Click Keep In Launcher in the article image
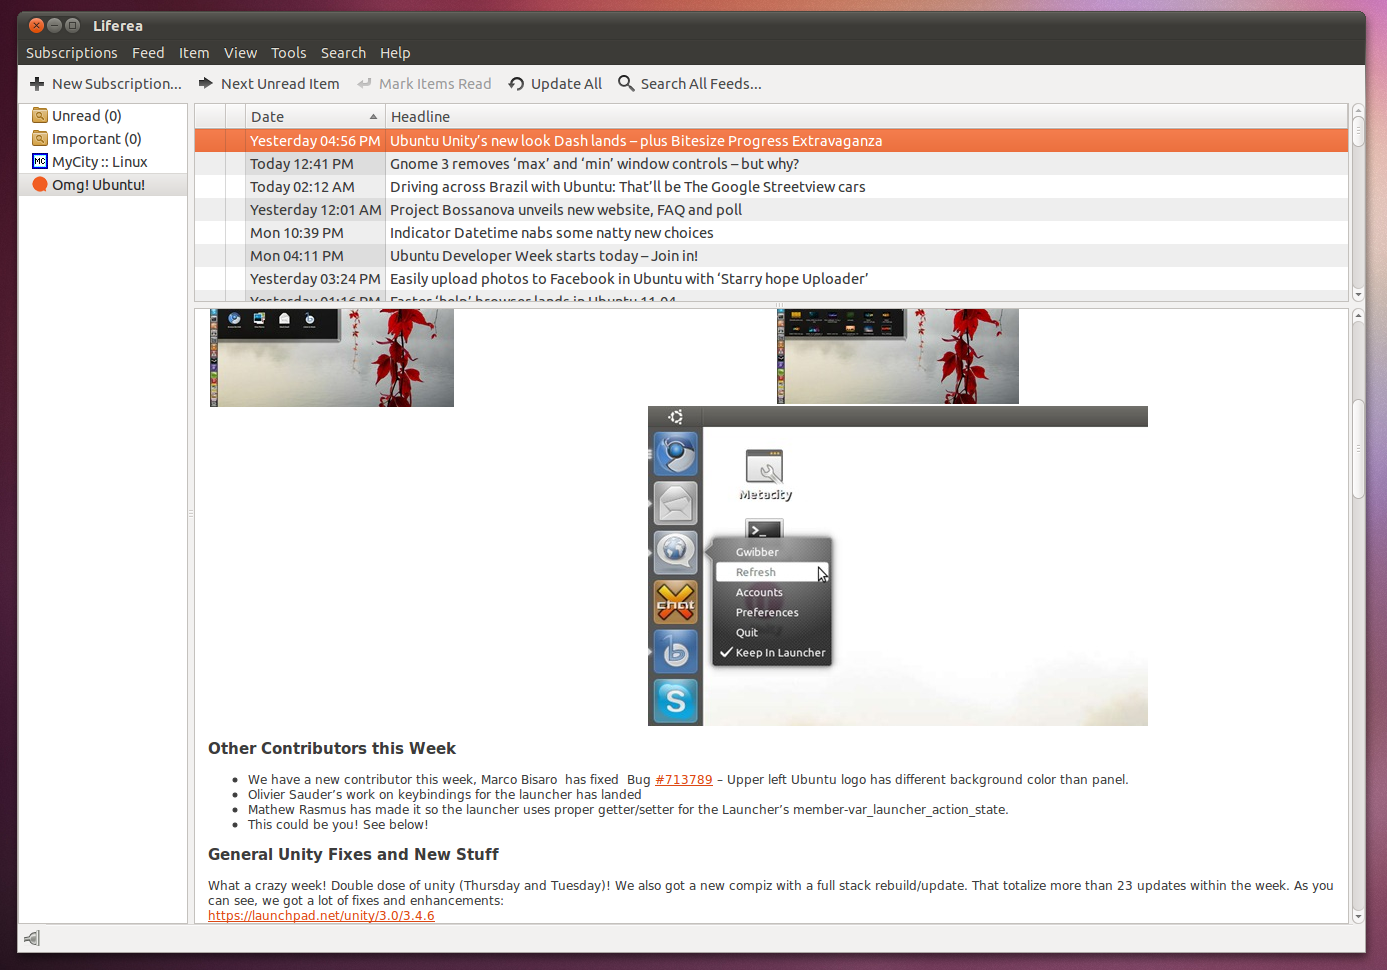The height and width of the screenshot is (970, 1387). (773, 653)
